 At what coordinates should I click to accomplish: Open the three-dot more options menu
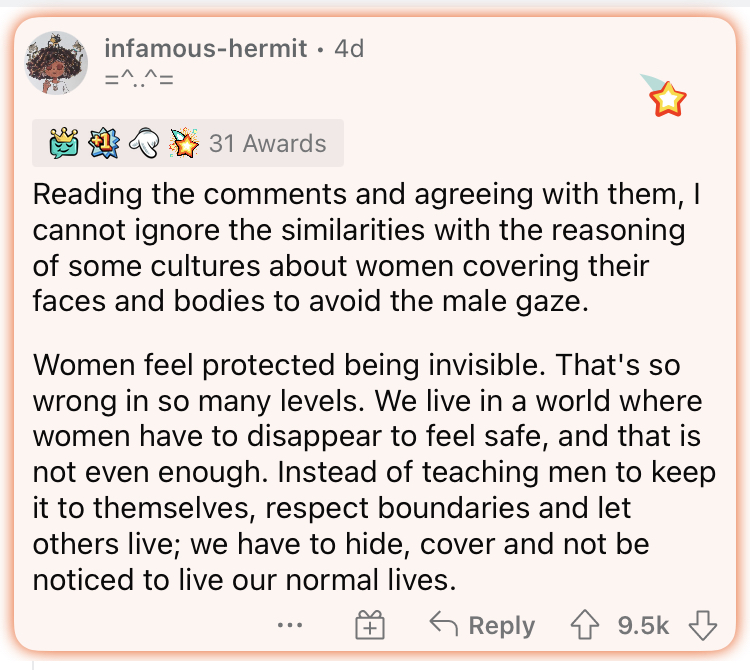290,625
